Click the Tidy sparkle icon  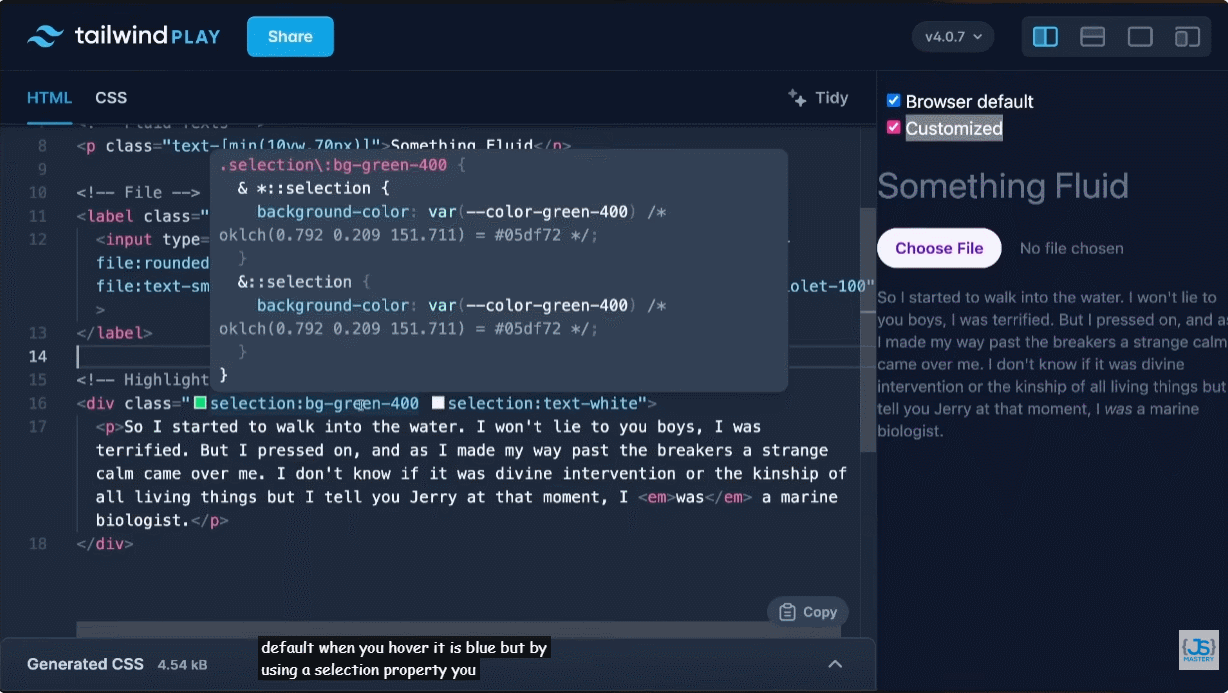[x=797, y=98]
